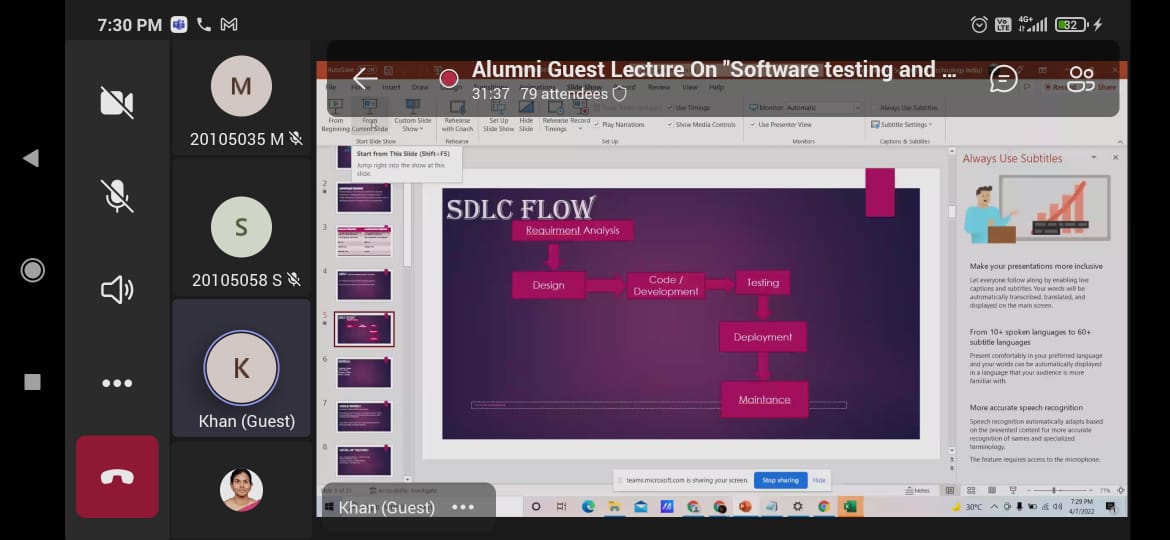
Task: Click Hide on the sharing notification bar
Action: 819,480
